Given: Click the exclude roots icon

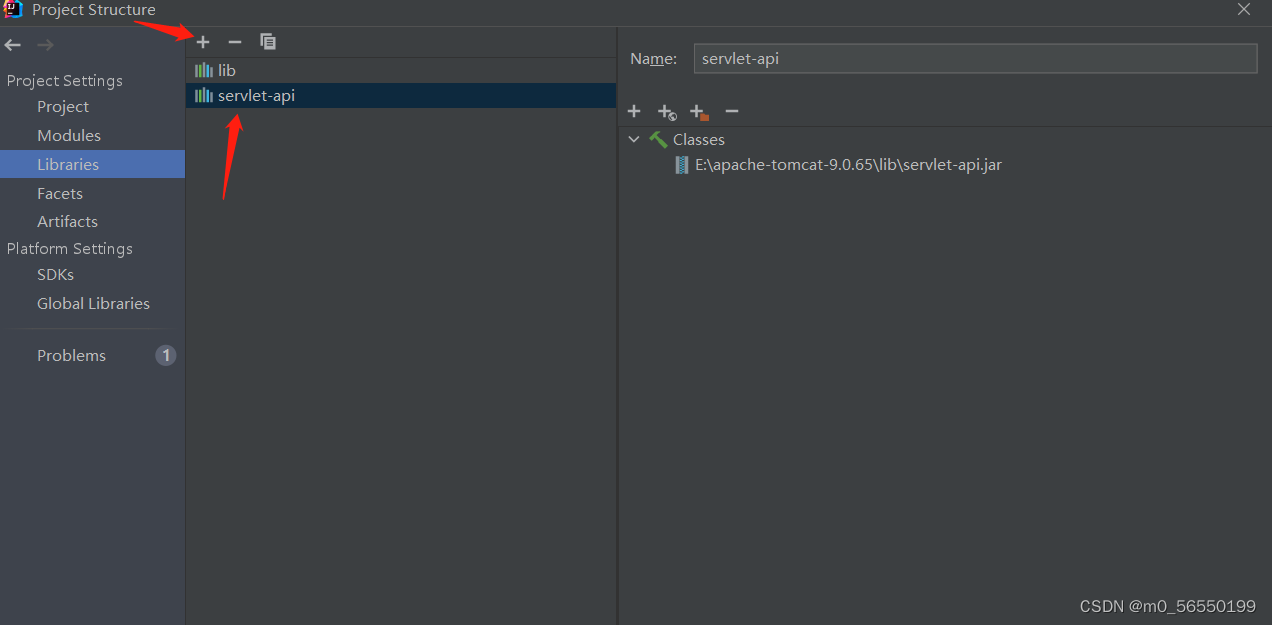Looking at the screenshot, I should [x=699, y=112].
